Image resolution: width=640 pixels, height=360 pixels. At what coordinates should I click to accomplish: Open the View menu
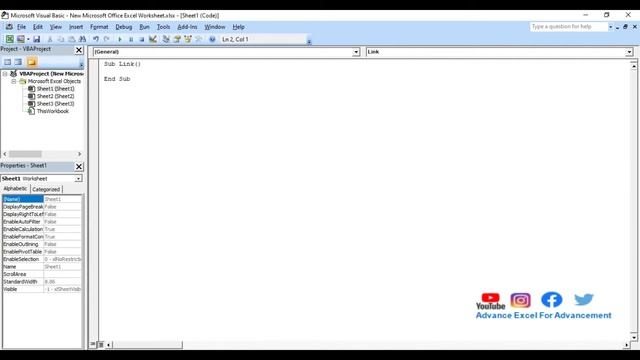(56, 27)
